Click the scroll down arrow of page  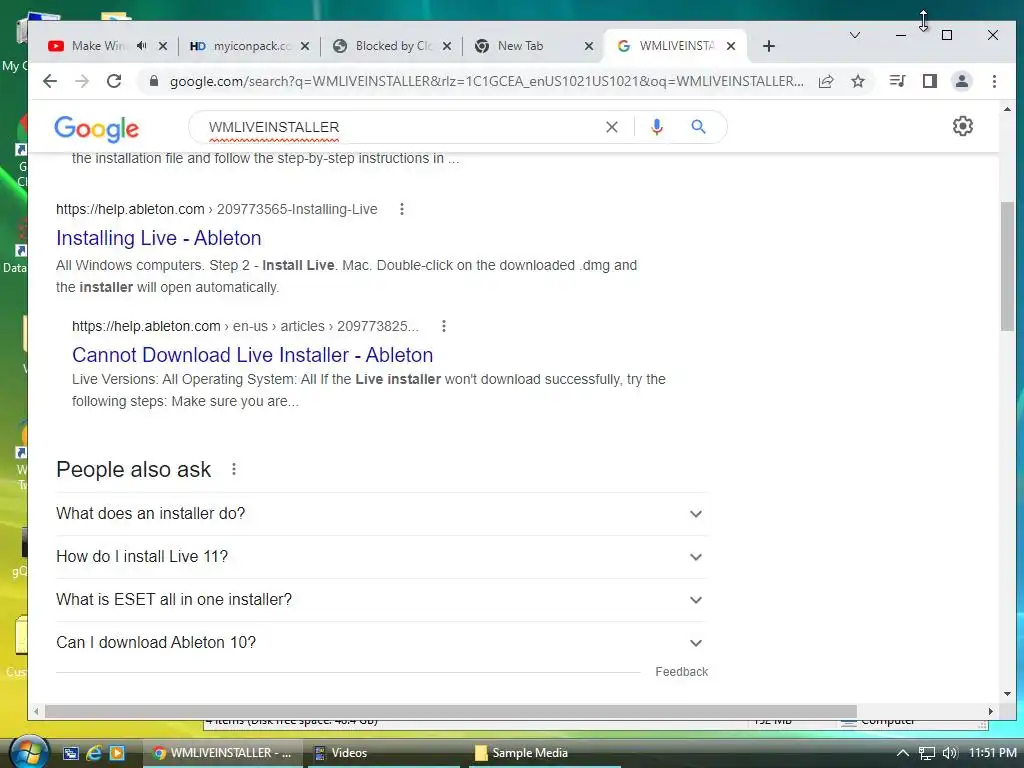[1007, 694]
